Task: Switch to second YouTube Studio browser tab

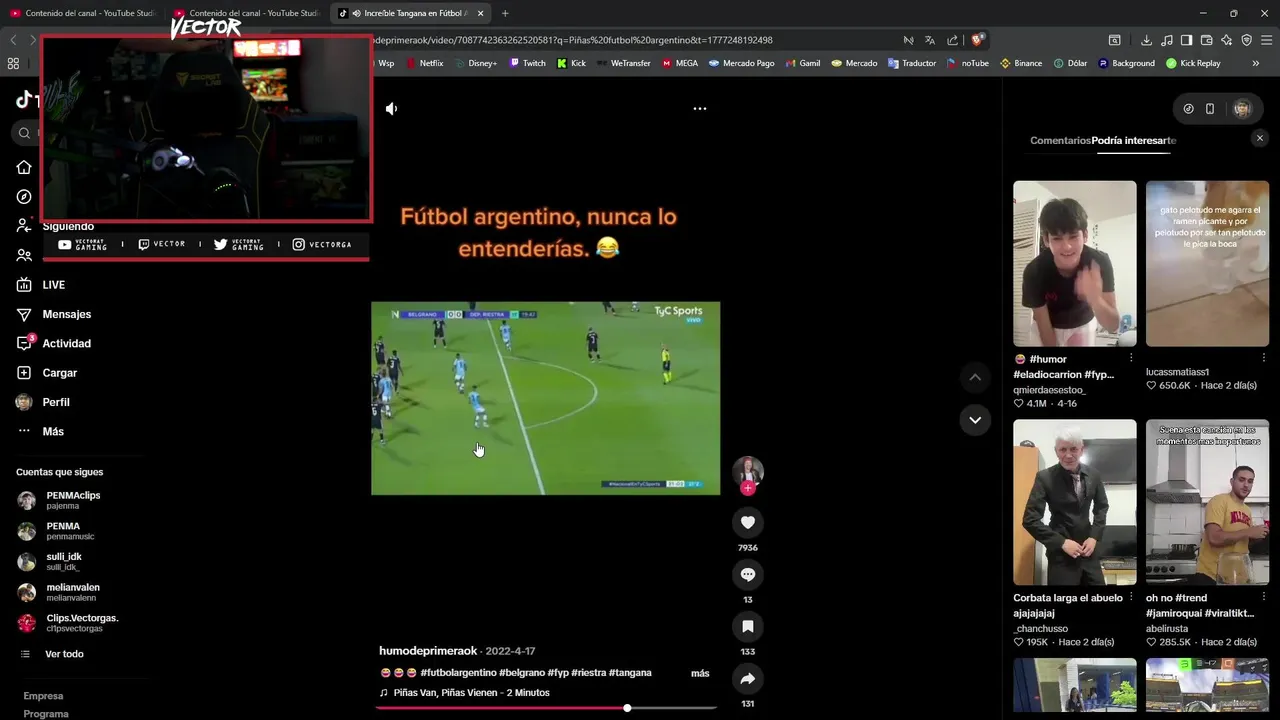Action: pyautogui.click(x=248, y=13)
